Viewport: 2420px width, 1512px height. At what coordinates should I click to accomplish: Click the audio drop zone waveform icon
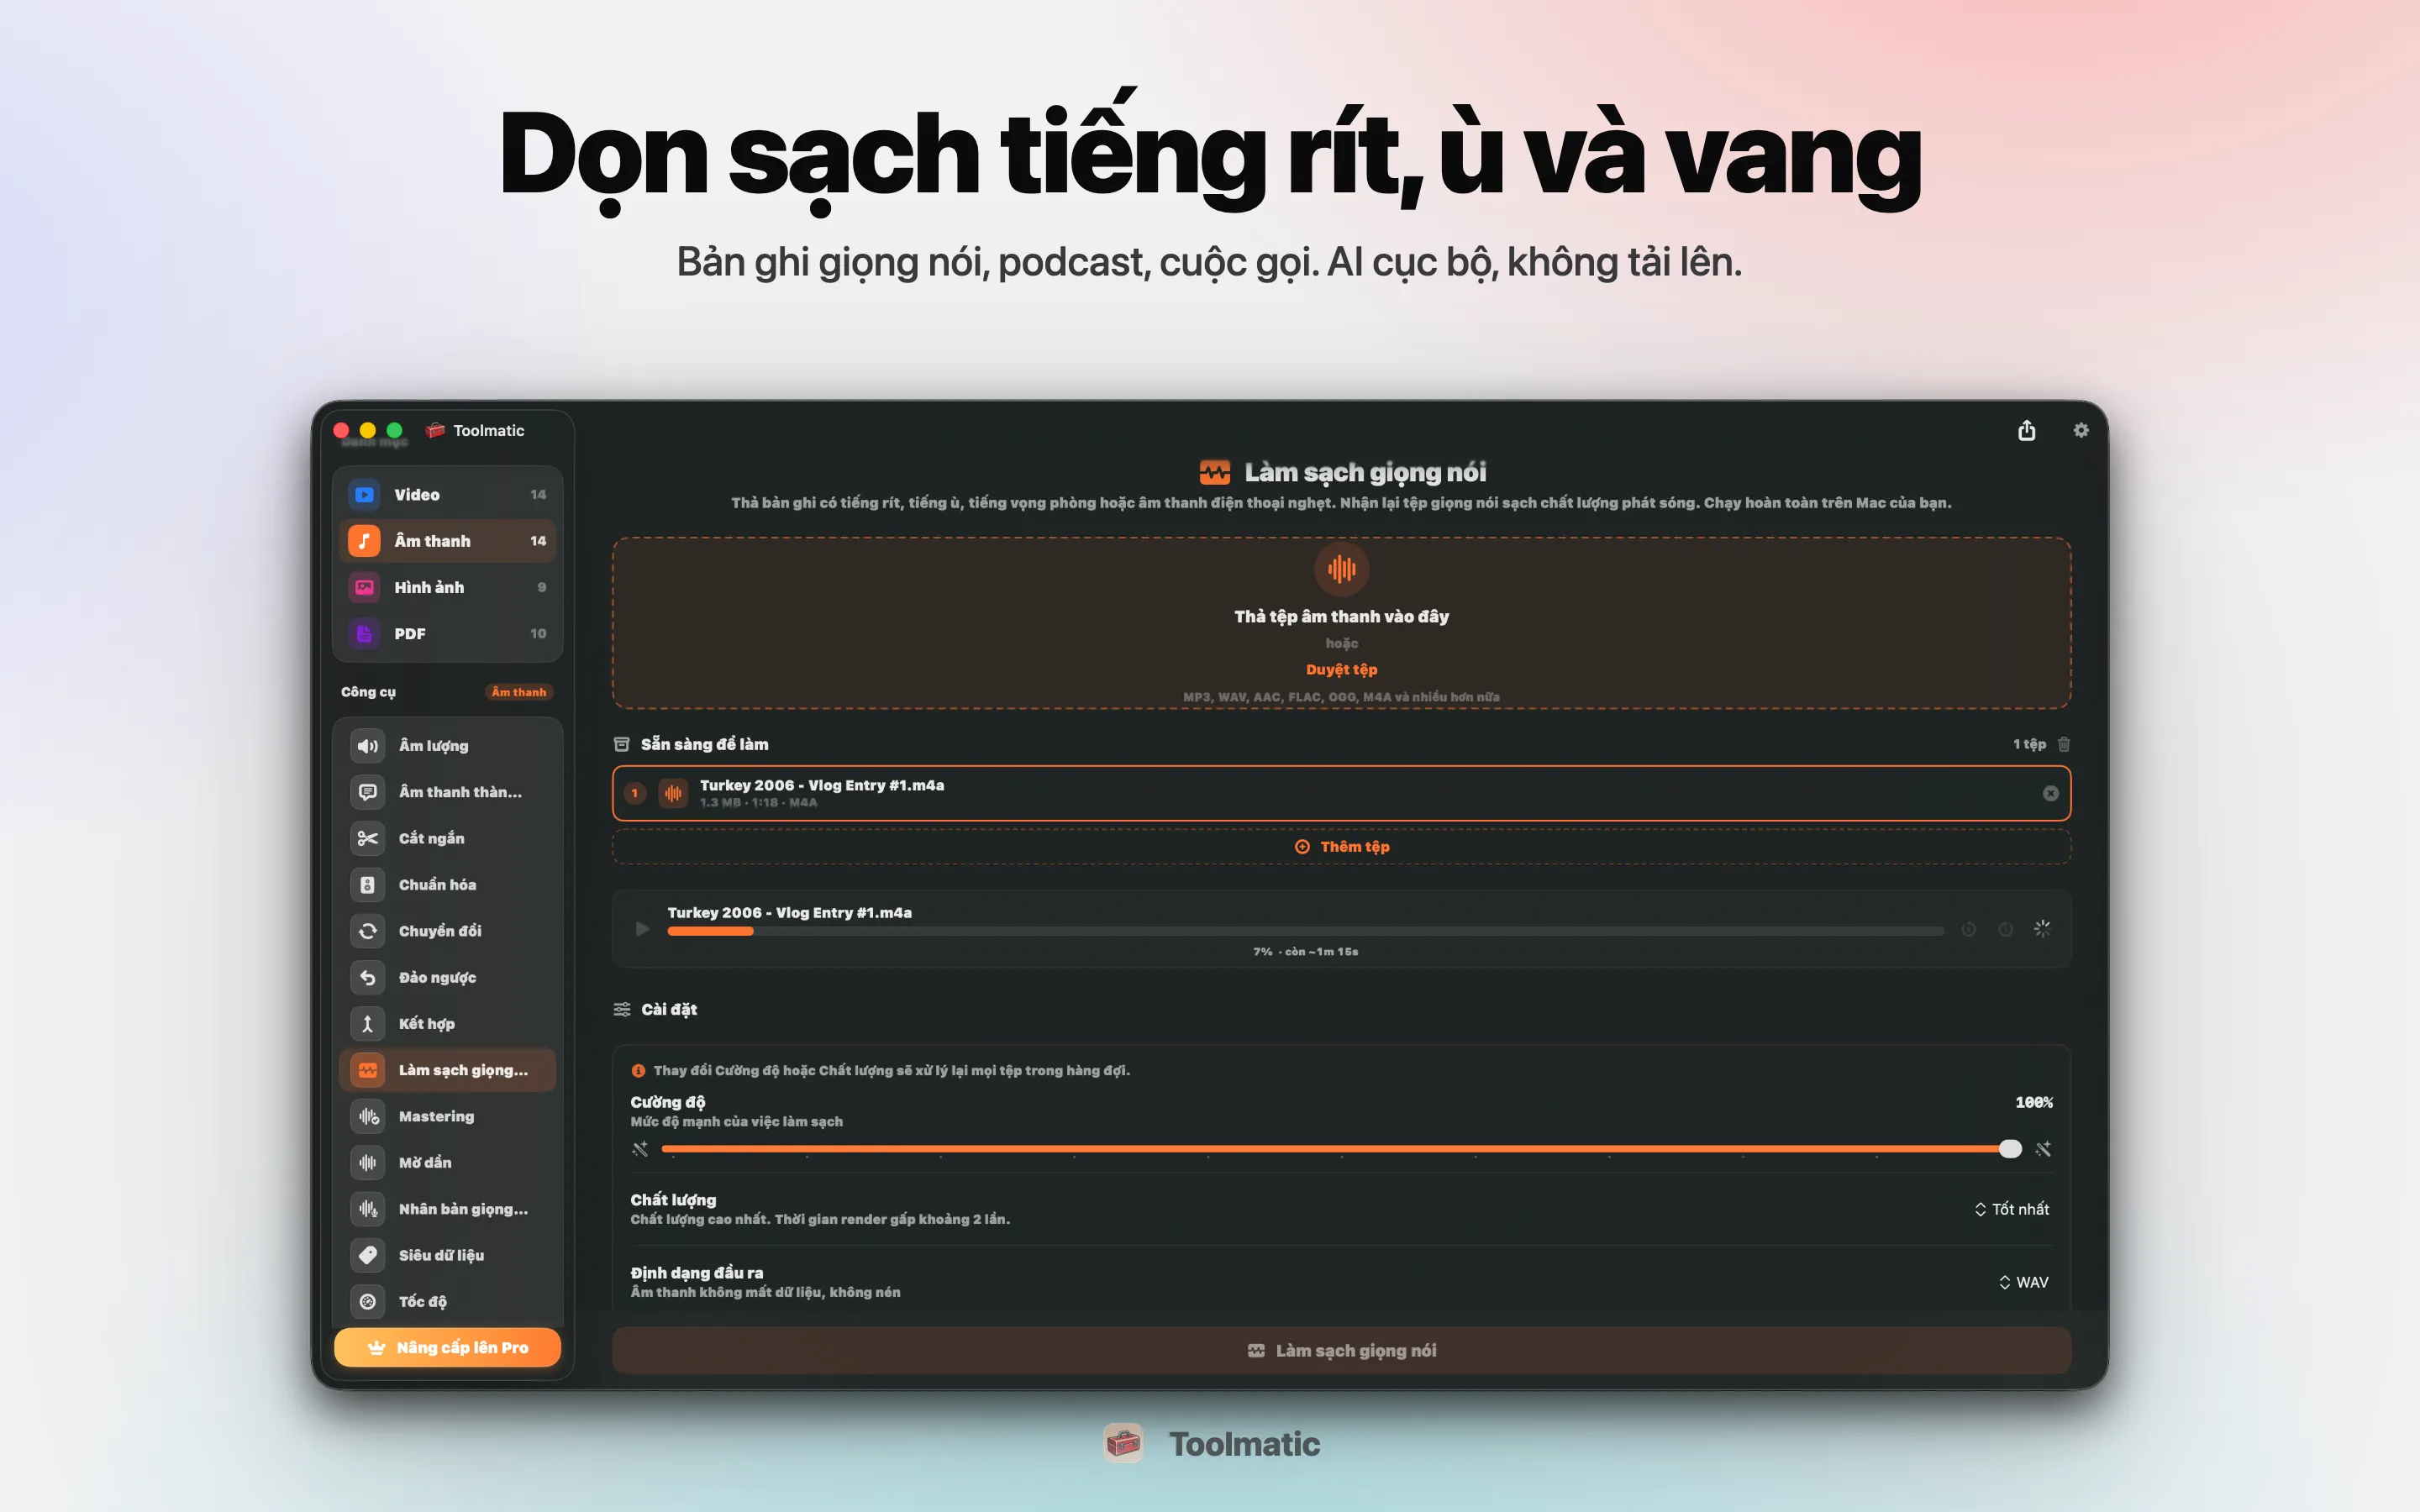[x=1341, y=569]
